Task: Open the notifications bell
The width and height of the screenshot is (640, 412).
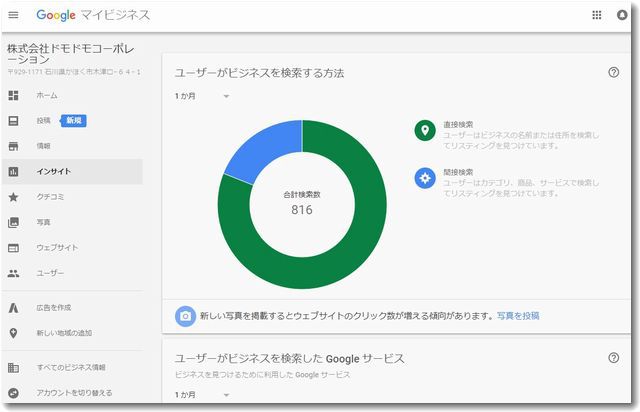Action: tap(622, 15)
